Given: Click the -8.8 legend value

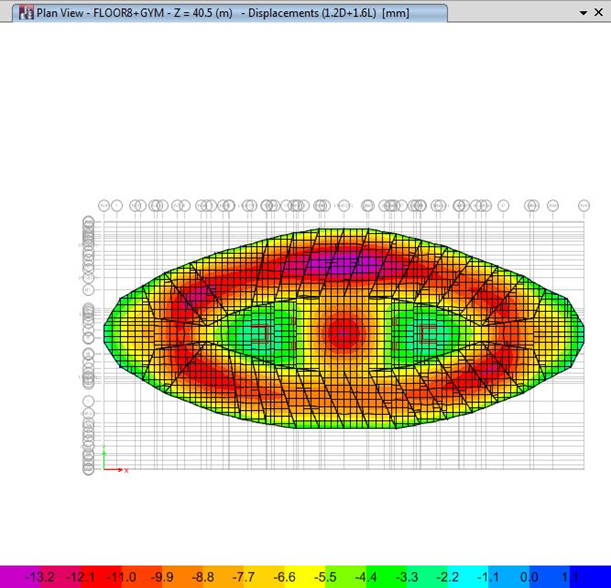Looking at the screenshot, I should [x=203, y=577].
